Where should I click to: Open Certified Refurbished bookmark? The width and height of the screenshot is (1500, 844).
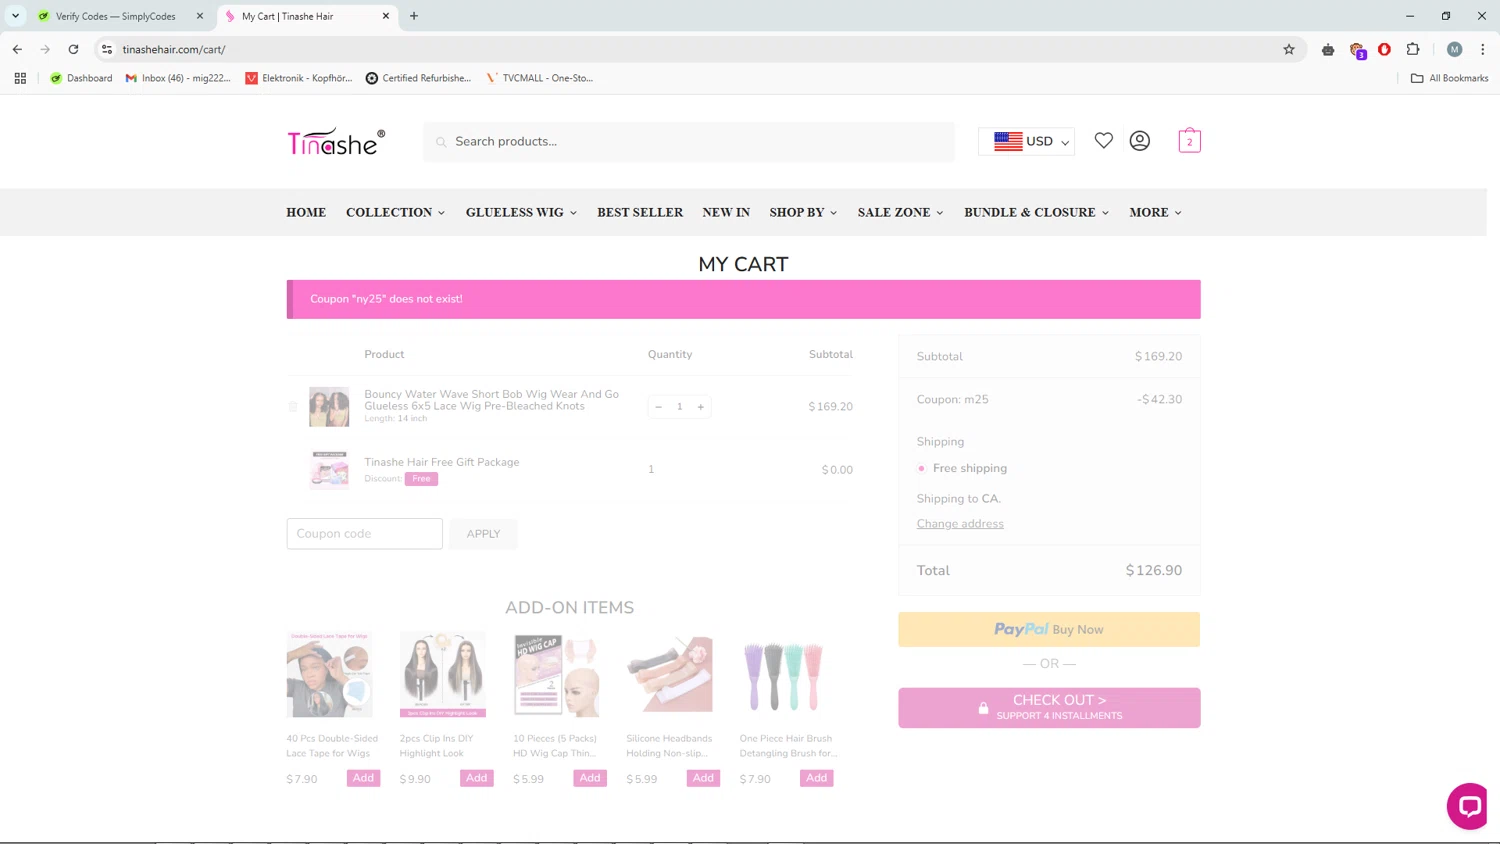click(x=418, y=78)
